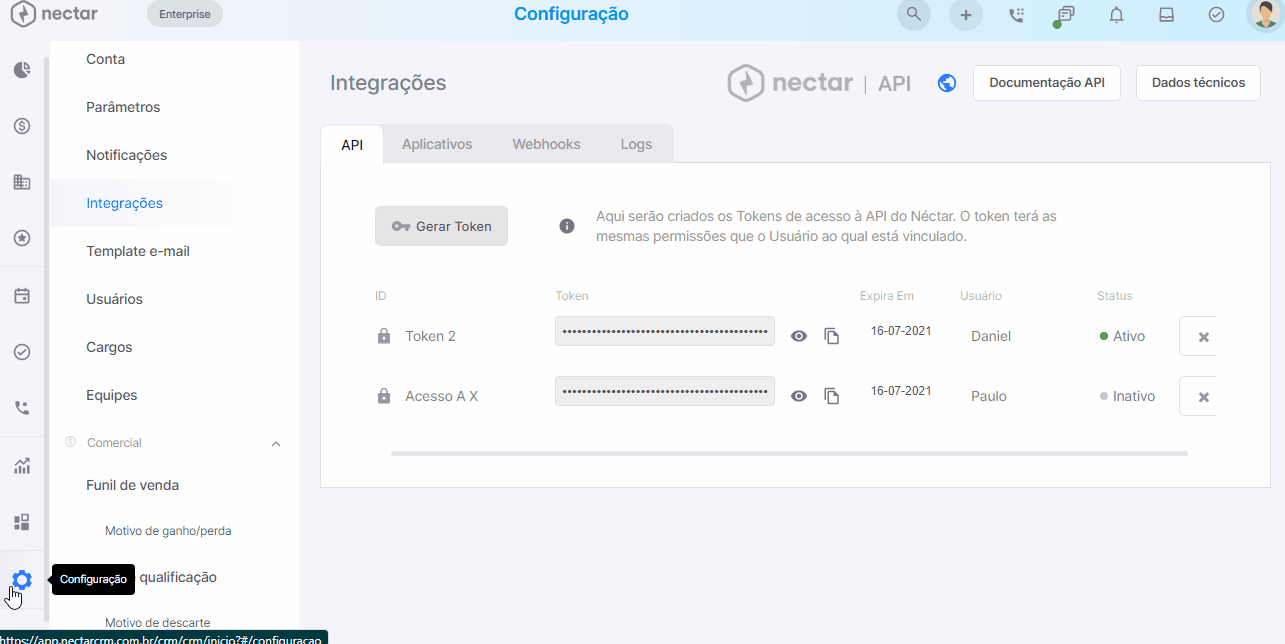1285x644 pixels.
Task: Open the notifications bell icon
Action: pyautogui.click(x=1116, y=15)
